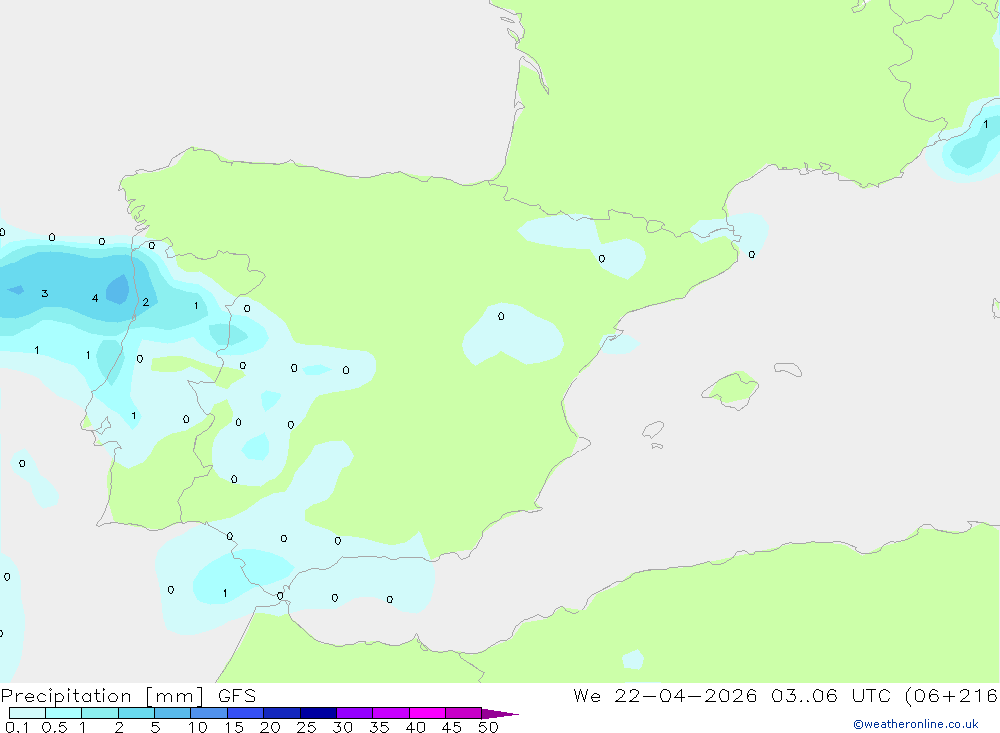Image resolution: width=1000 pixels, height=733 pixels.
Task: Click the legend label '50'
Action: click(x=488, y=727)
